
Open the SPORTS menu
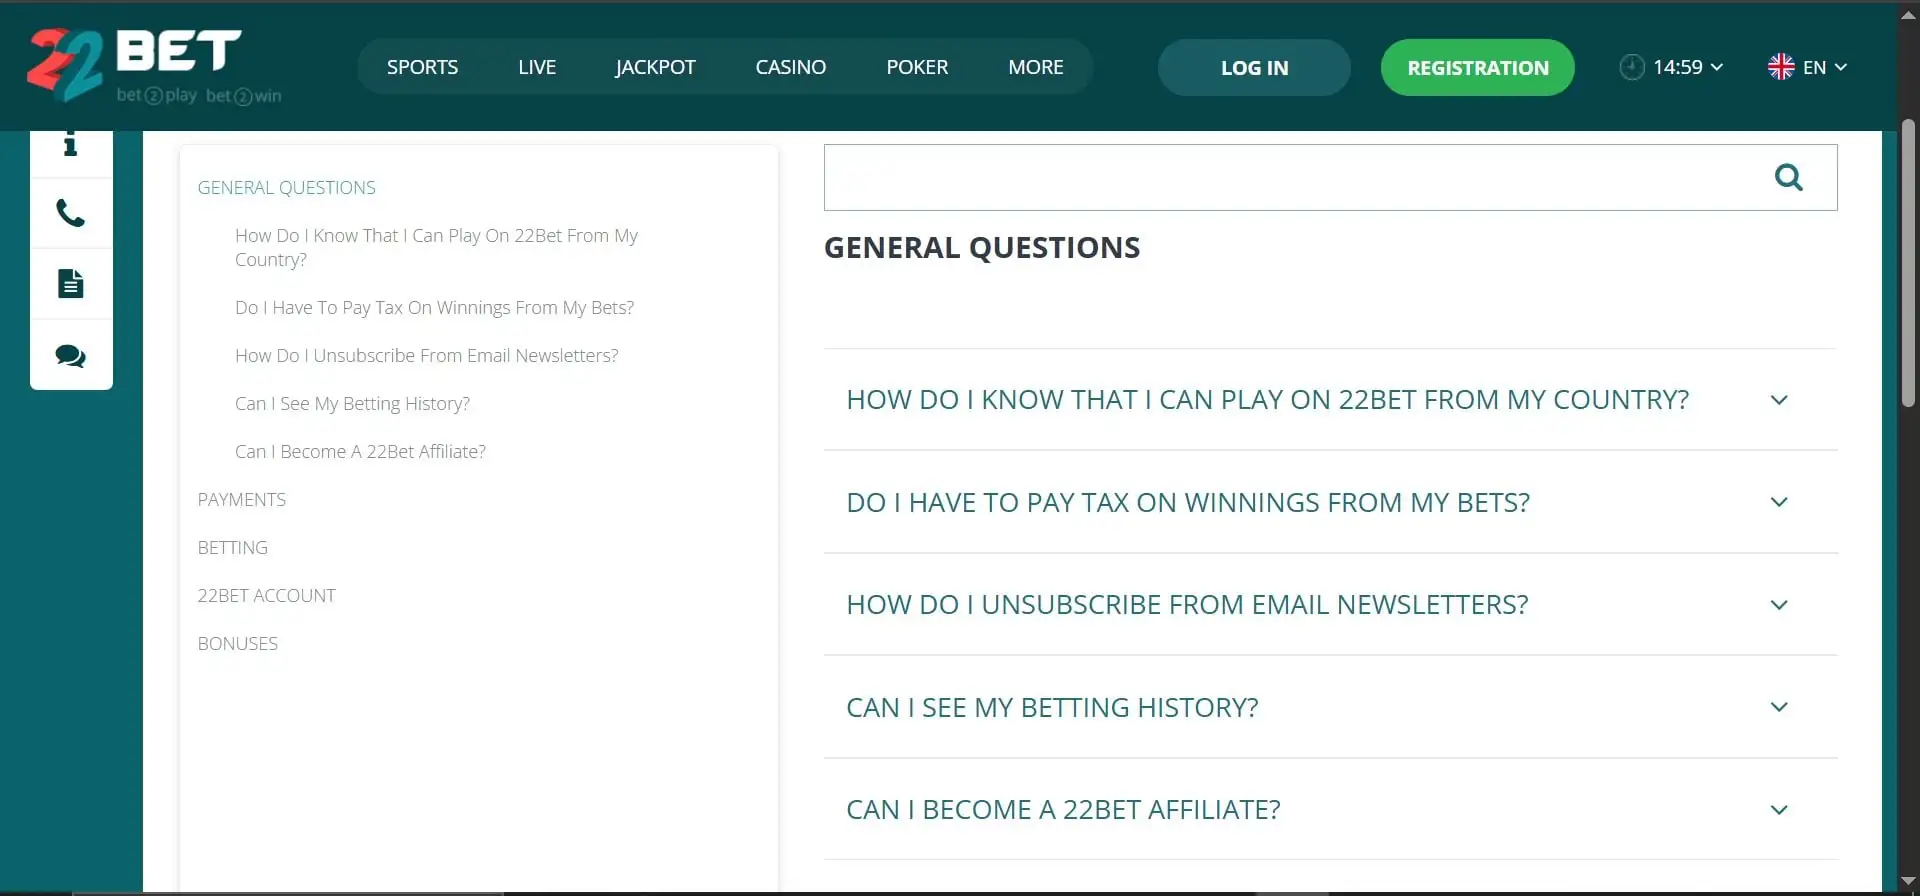[422, 67]
